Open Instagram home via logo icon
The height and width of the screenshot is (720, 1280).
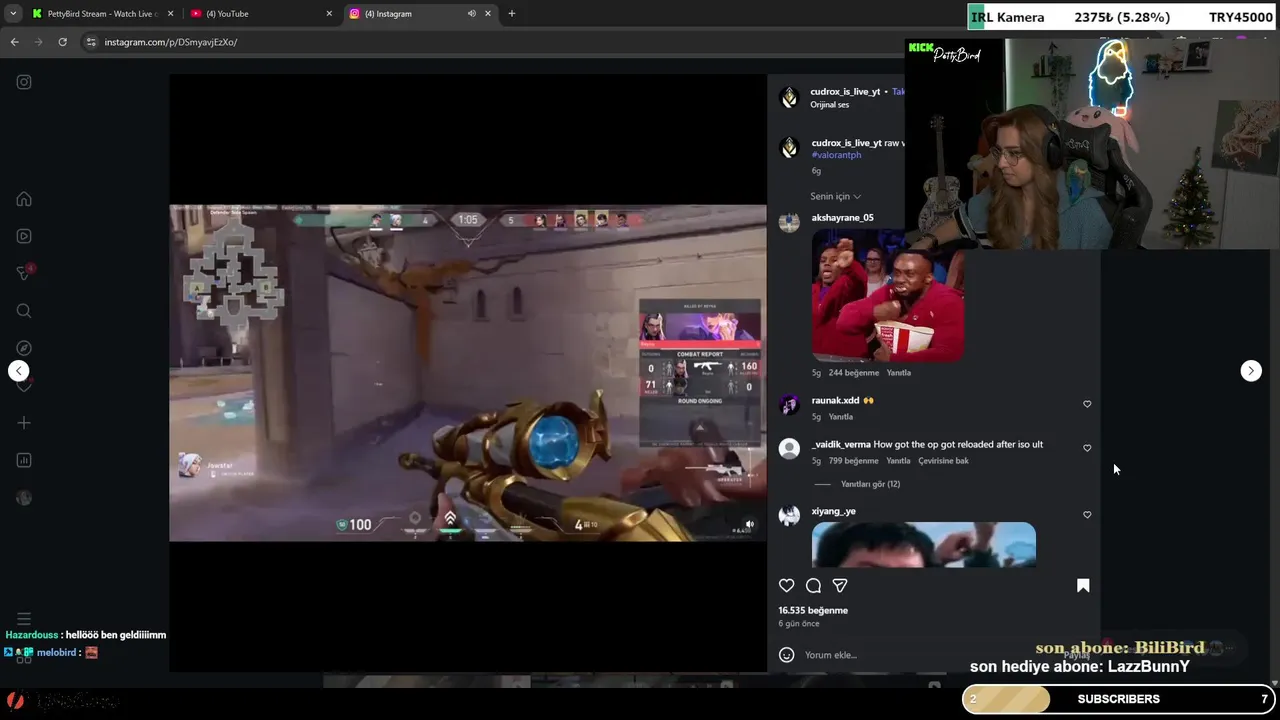click(24, 82)
